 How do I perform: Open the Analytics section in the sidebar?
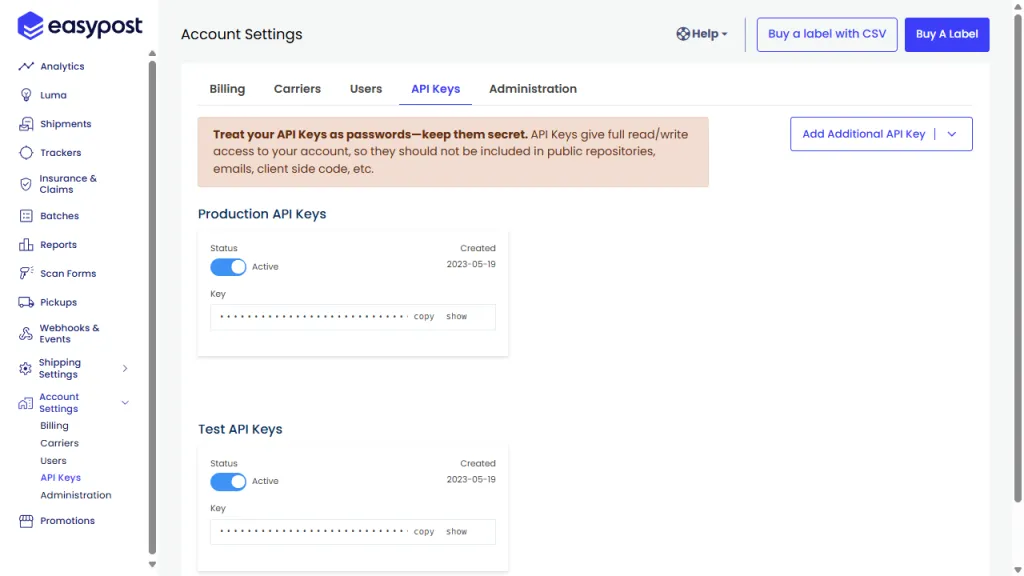coord(61,66)
